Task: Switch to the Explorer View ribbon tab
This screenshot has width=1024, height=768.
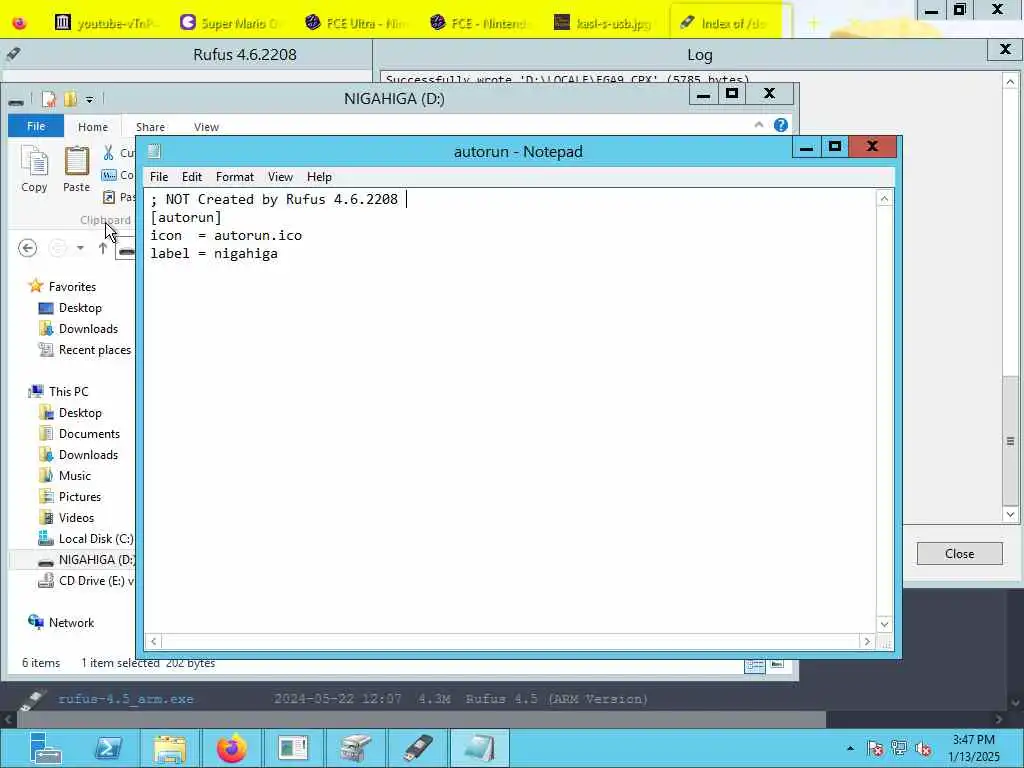Action: coord(206,127)
